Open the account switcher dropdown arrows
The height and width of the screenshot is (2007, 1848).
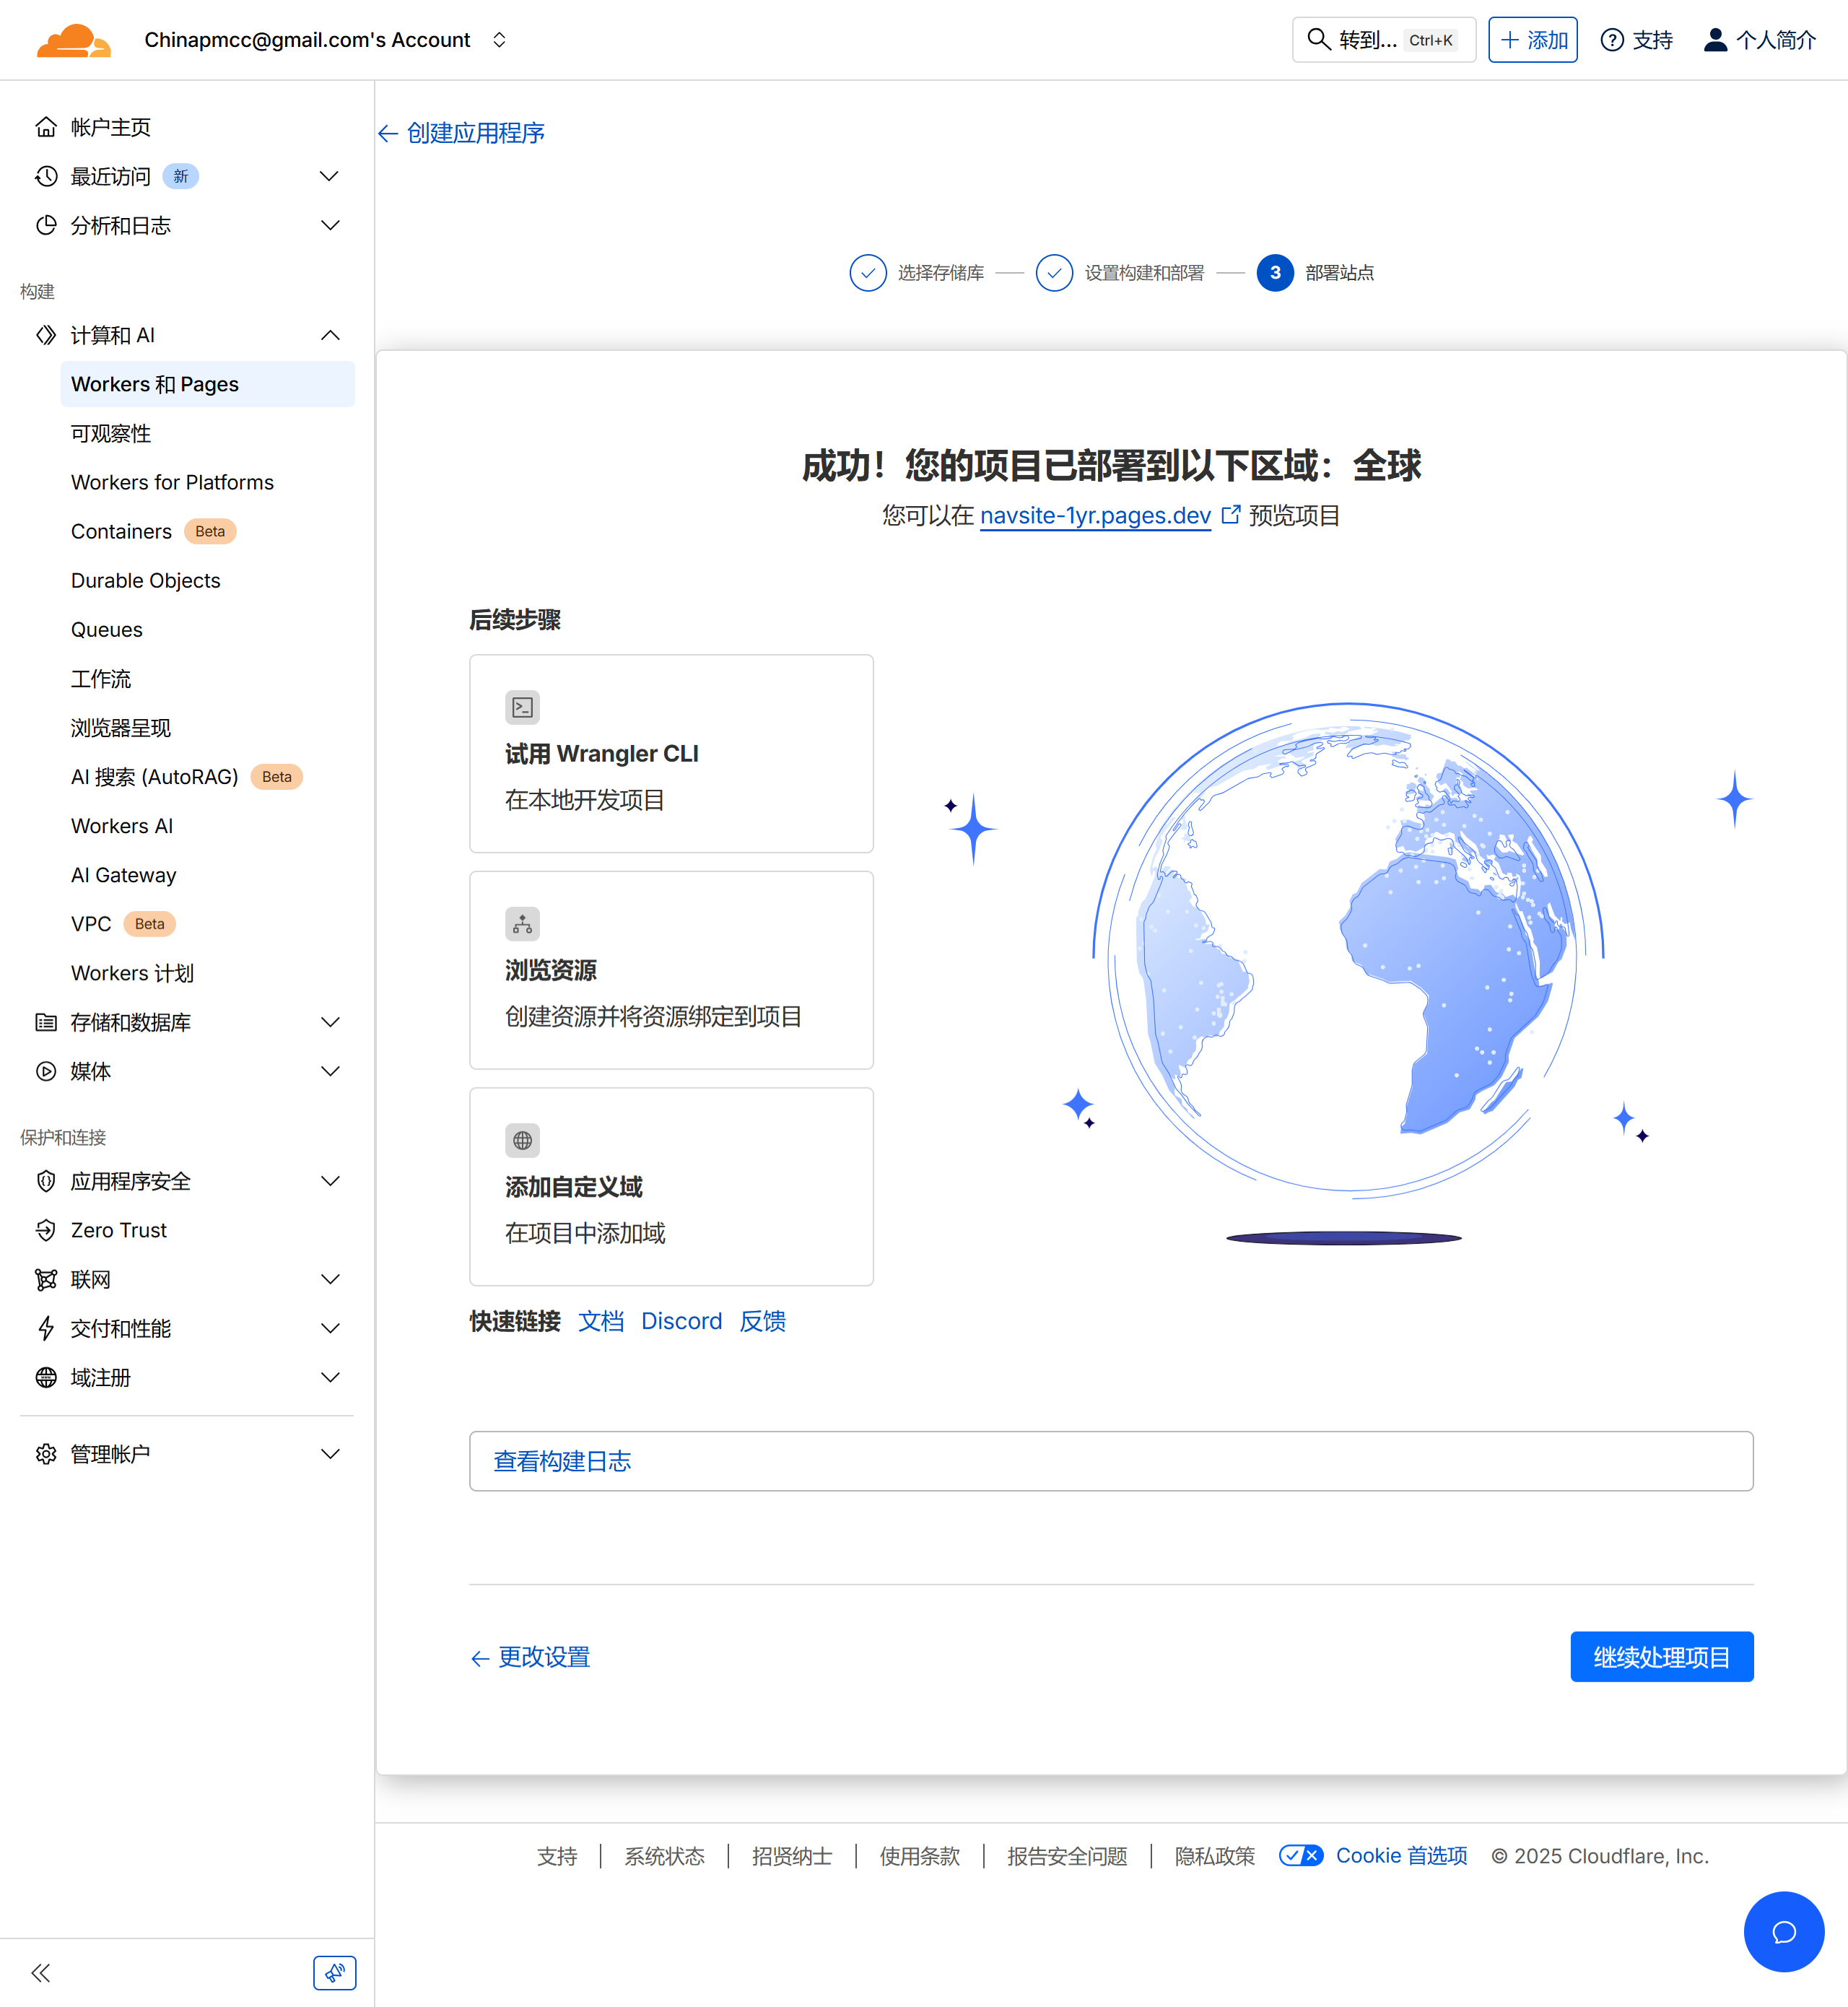pos(499,40)
